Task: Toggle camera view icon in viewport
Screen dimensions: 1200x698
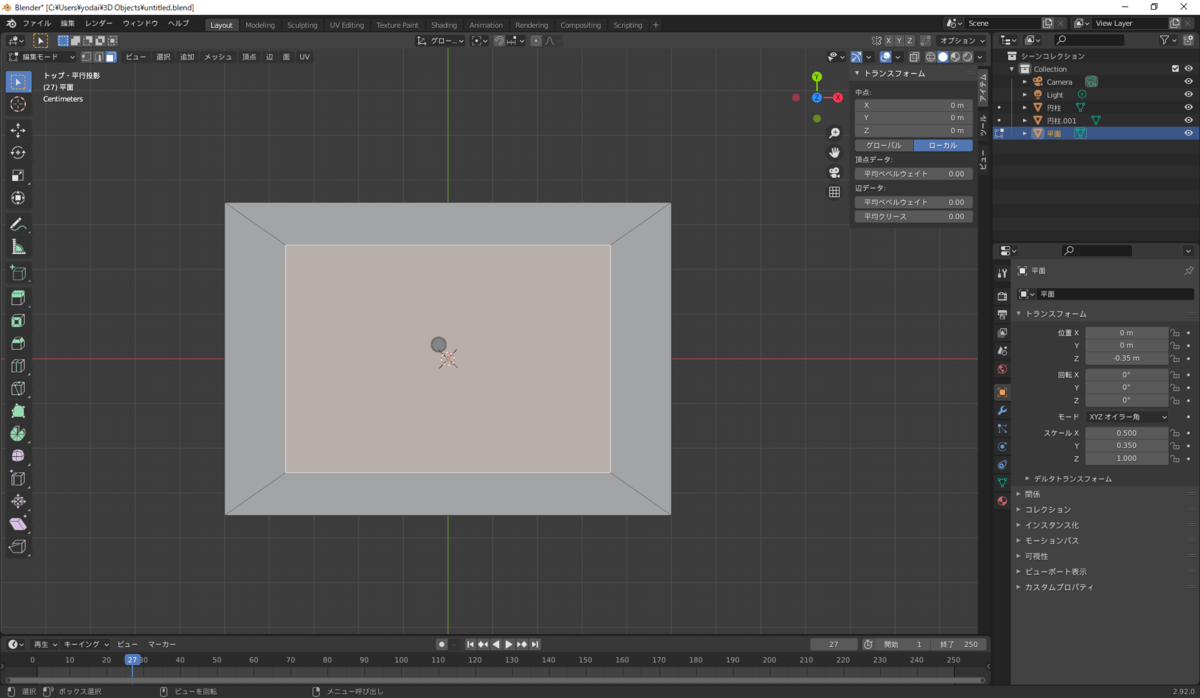Action: 834,172
